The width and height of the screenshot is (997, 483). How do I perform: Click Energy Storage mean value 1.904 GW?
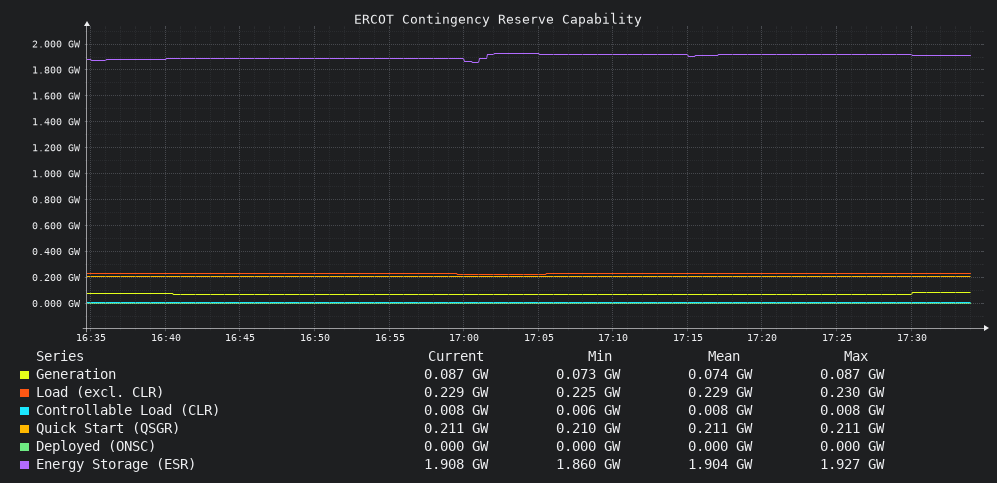pos(720,464)
